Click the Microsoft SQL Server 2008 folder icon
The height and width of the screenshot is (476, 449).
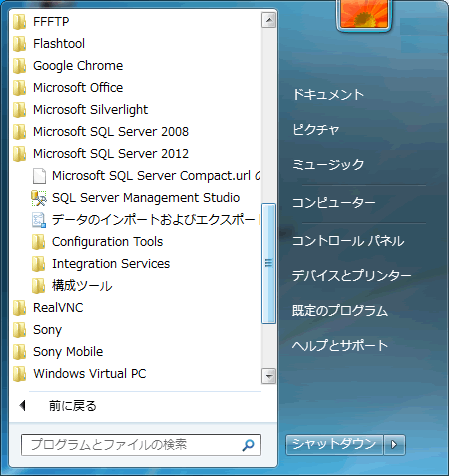[19, 132]
